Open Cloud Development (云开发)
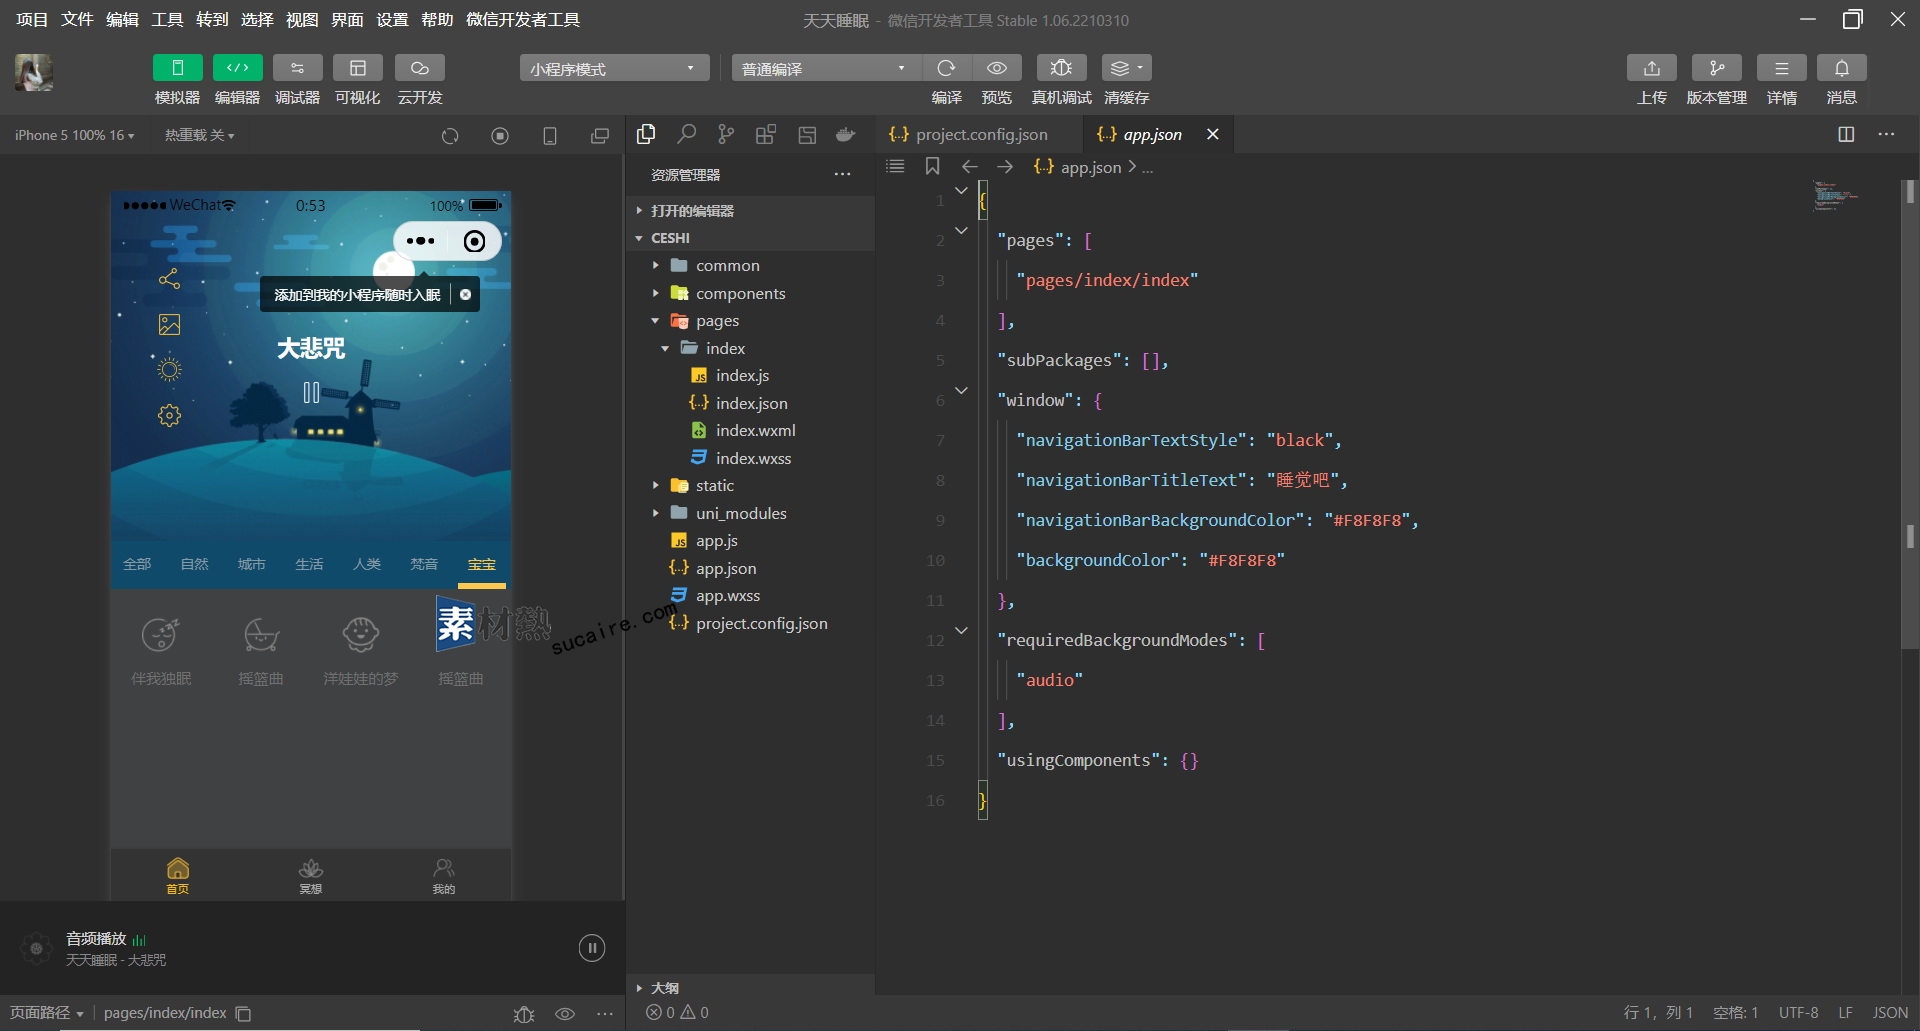The width and height of the screenshot is (1920, 1031). point(419,68)
